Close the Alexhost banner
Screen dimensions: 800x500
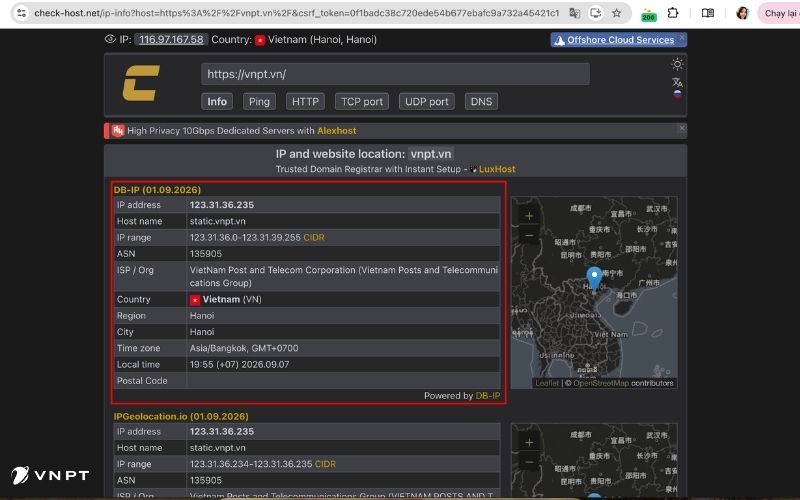pyautogui.click(x=682, y=128)
